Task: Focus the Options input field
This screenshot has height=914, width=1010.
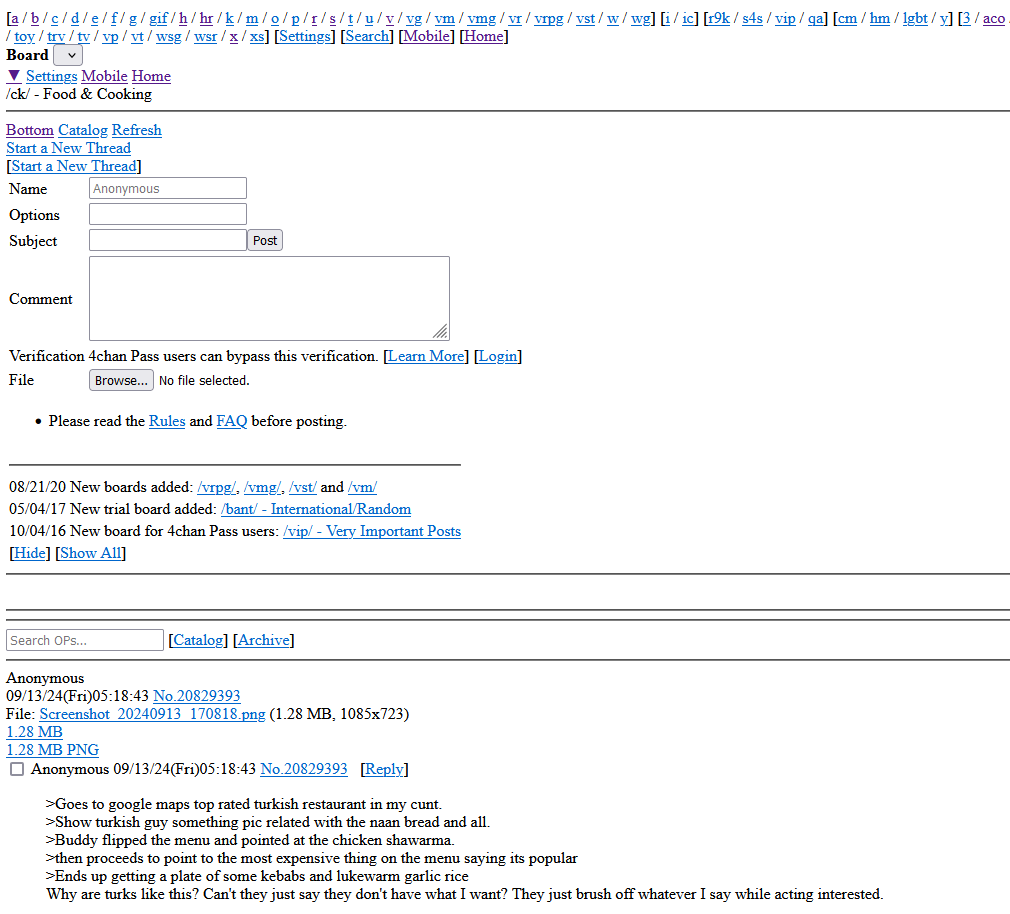Action: pyautogui.click(x=167, y=214)
